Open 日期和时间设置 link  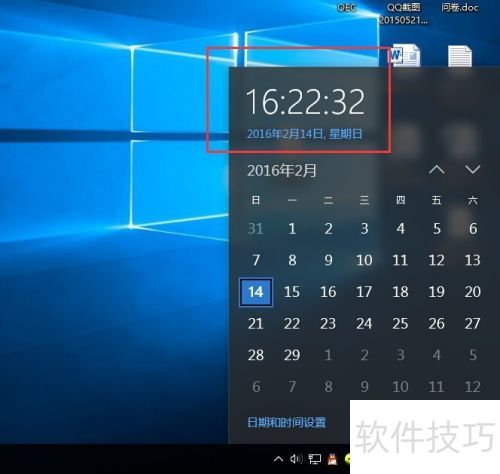287,422
